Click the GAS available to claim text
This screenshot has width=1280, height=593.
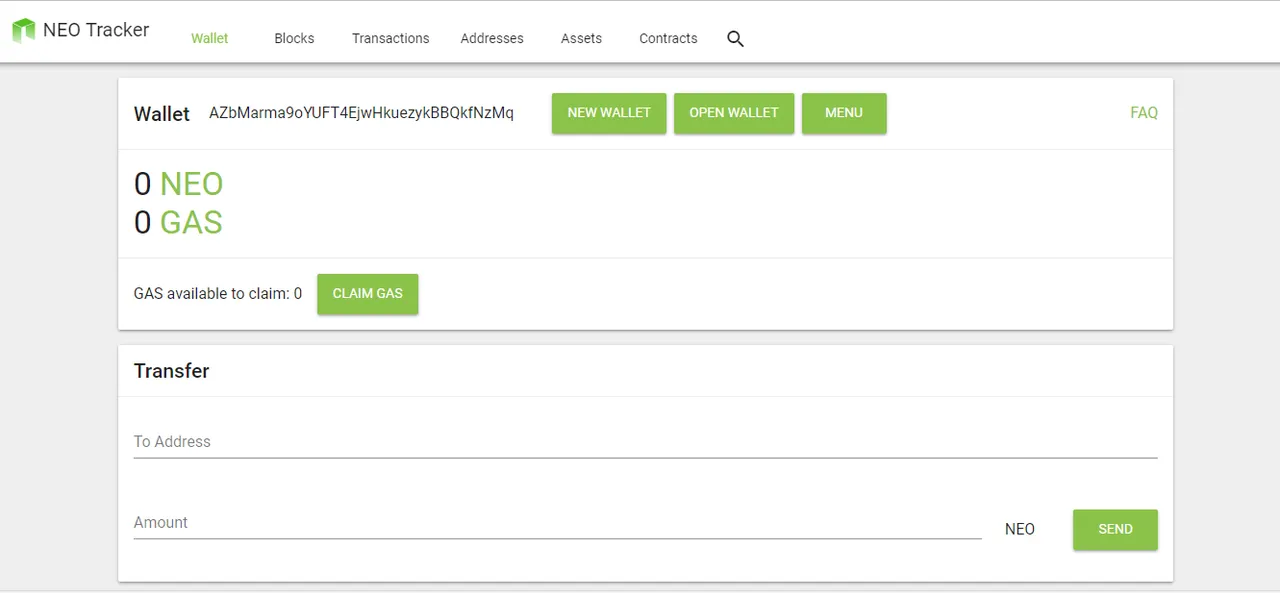pyautogui.click(x=218, y=294)
